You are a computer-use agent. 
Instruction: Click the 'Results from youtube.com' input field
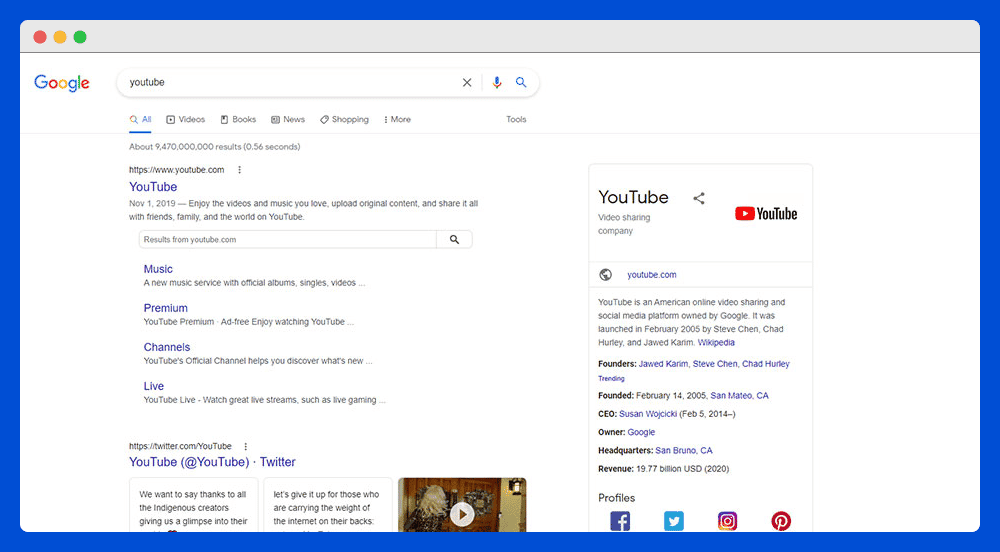coord(288,240)
